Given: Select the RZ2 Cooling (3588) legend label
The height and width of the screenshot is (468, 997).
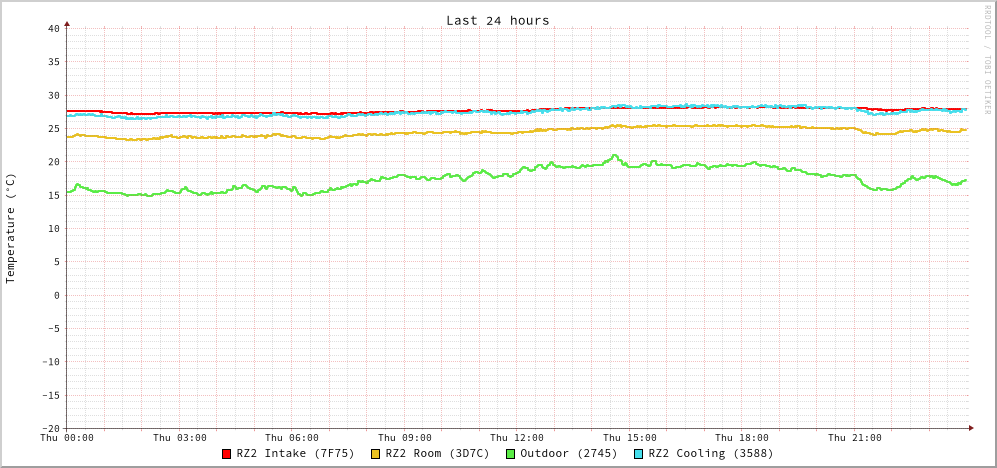Looking at the screenshot, I should click(x=710, y=454).
